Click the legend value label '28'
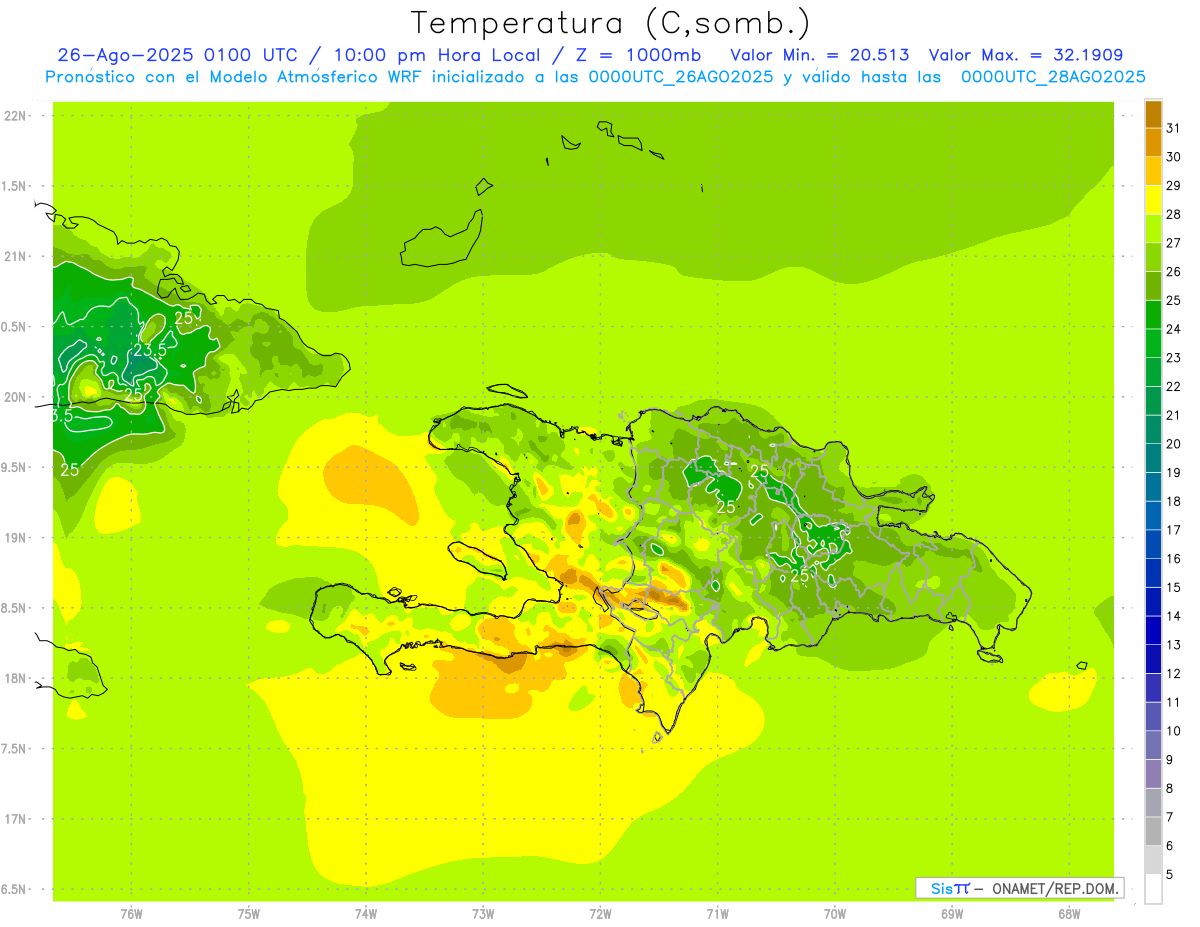Image resolution: width=1200 pixels, height=927 pixels. click(x=1173, y=214)
